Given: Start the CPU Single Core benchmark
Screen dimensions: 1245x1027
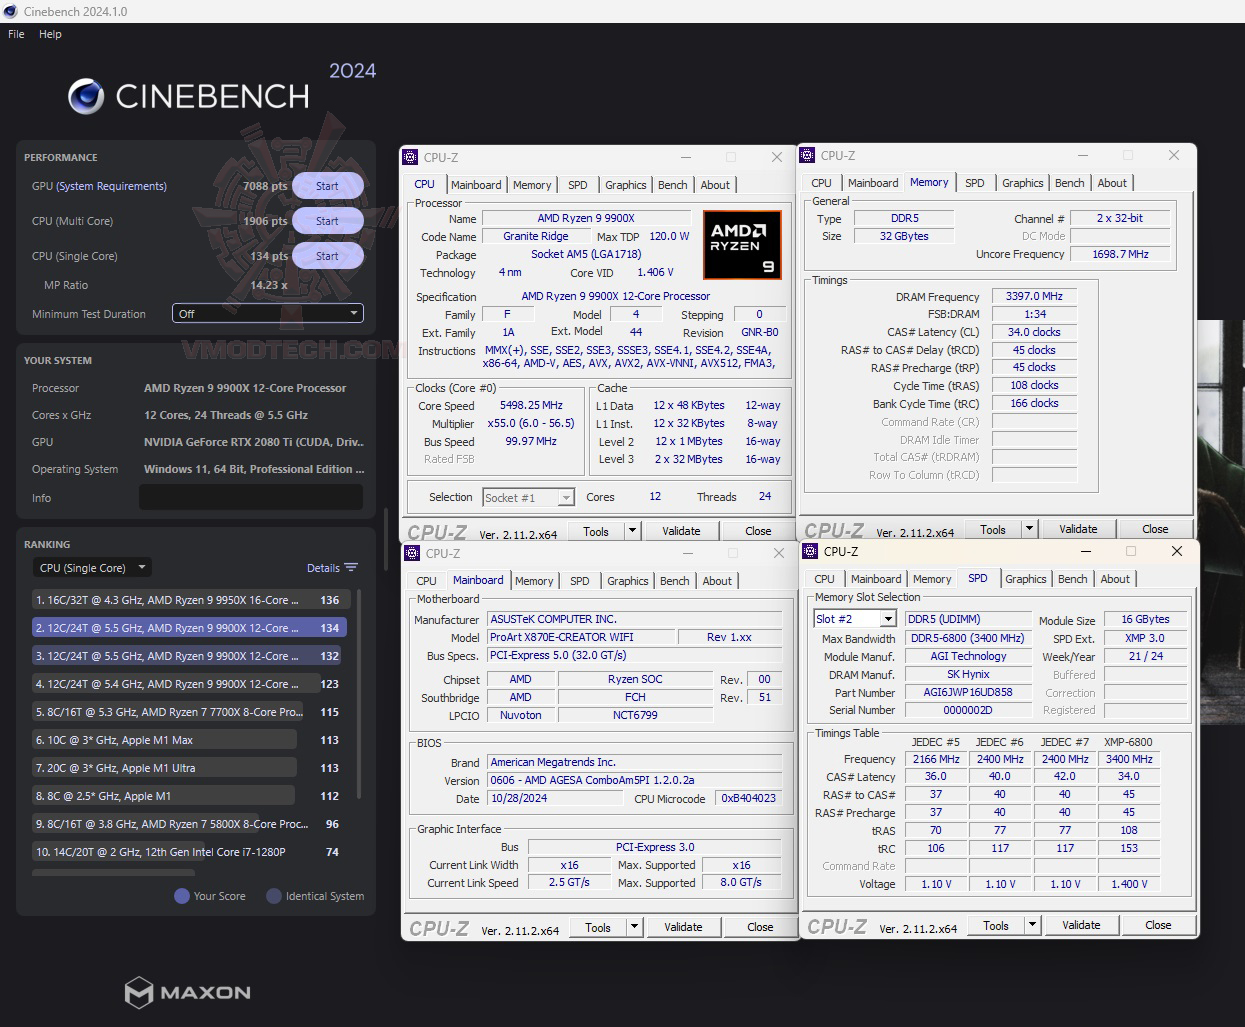Looking at the screenshot, I should [x=327, y=256].
